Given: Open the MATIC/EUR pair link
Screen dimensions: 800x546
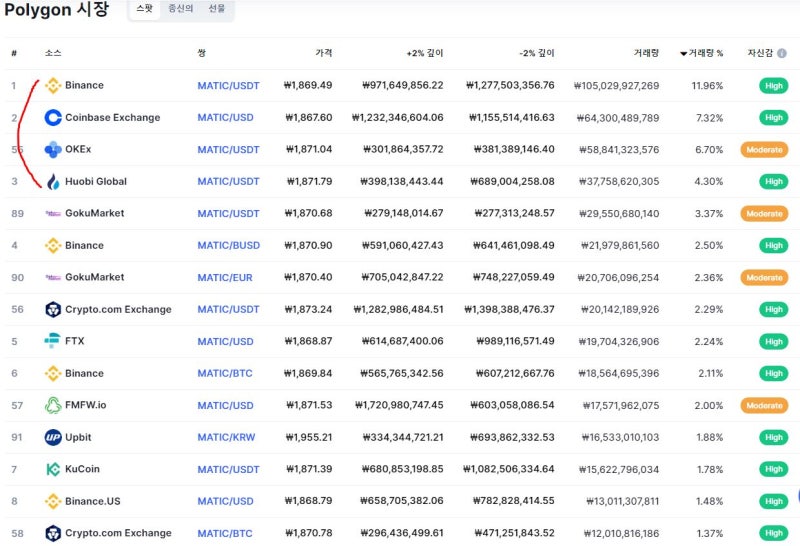Looking at the screenshot, I should click(225, 278).
